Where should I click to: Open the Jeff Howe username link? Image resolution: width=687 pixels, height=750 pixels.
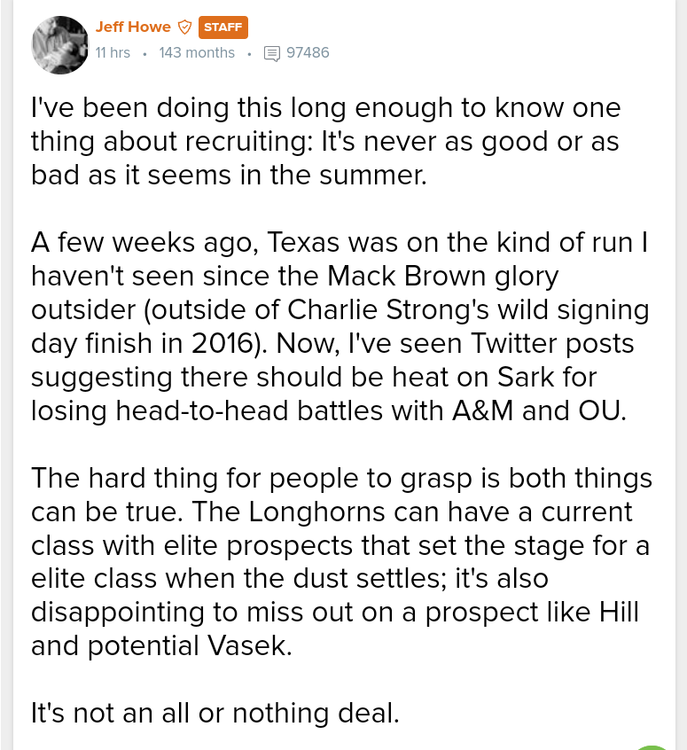(x=133, y=27)
